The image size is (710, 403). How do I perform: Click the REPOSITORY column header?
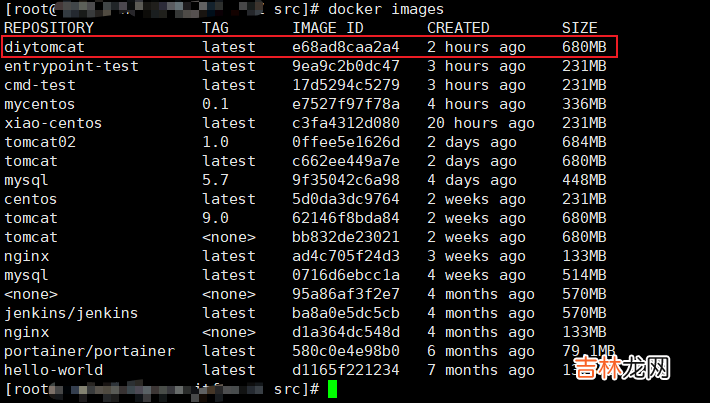48,28
